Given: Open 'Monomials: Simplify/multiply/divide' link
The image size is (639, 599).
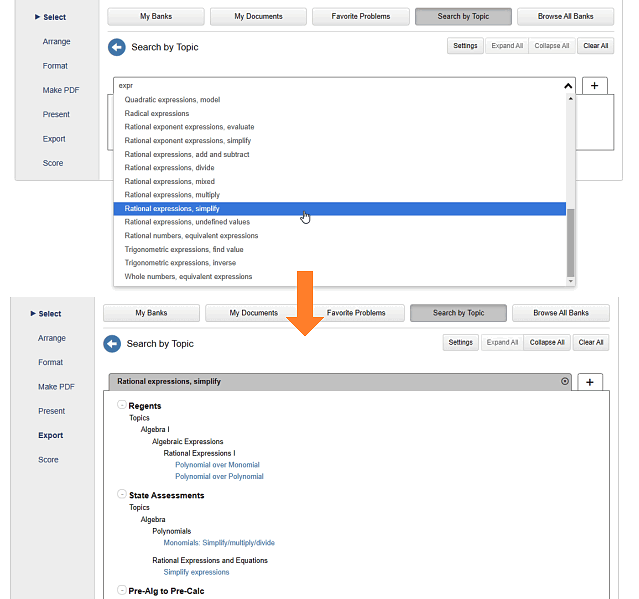Looking at the screenshot, I should [219, 543].
